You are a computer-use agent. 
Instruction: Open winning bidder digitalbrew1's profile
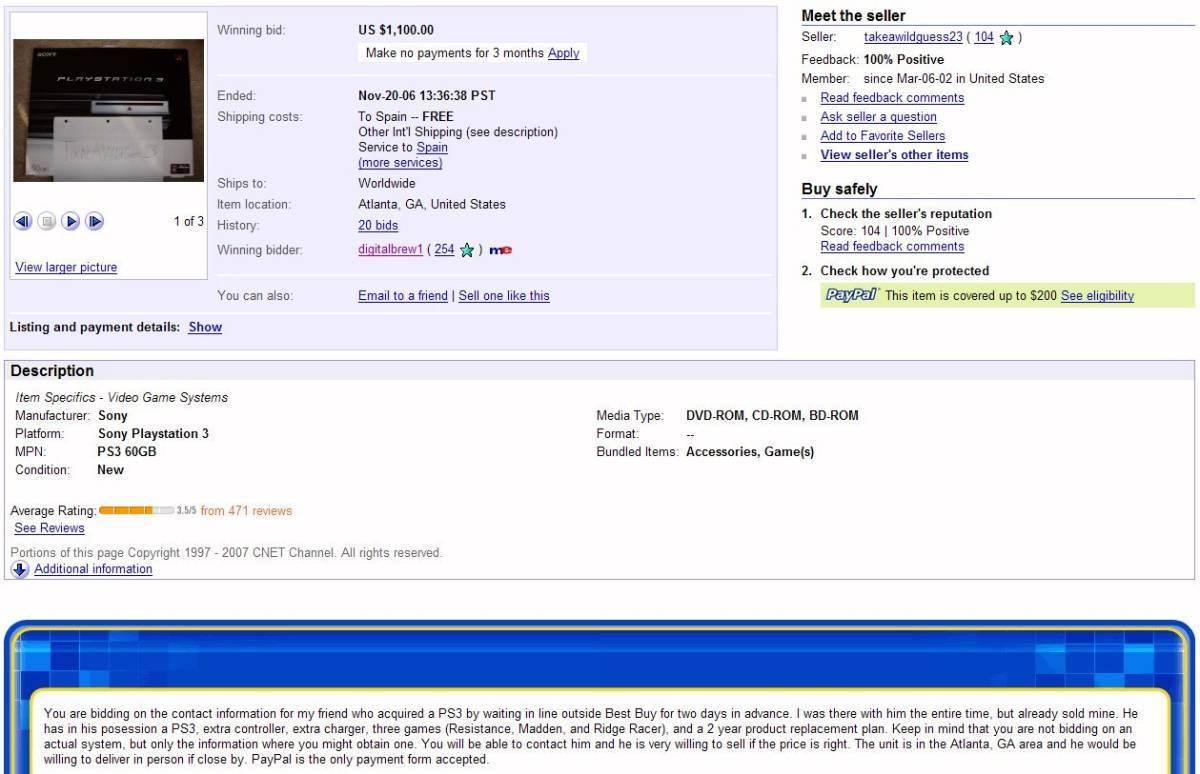[391, 250]
